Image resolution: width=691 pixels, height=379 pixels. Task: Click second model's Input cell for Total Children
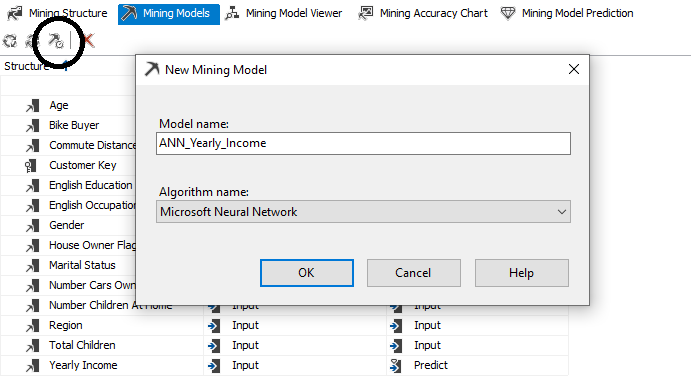[477, 346]
